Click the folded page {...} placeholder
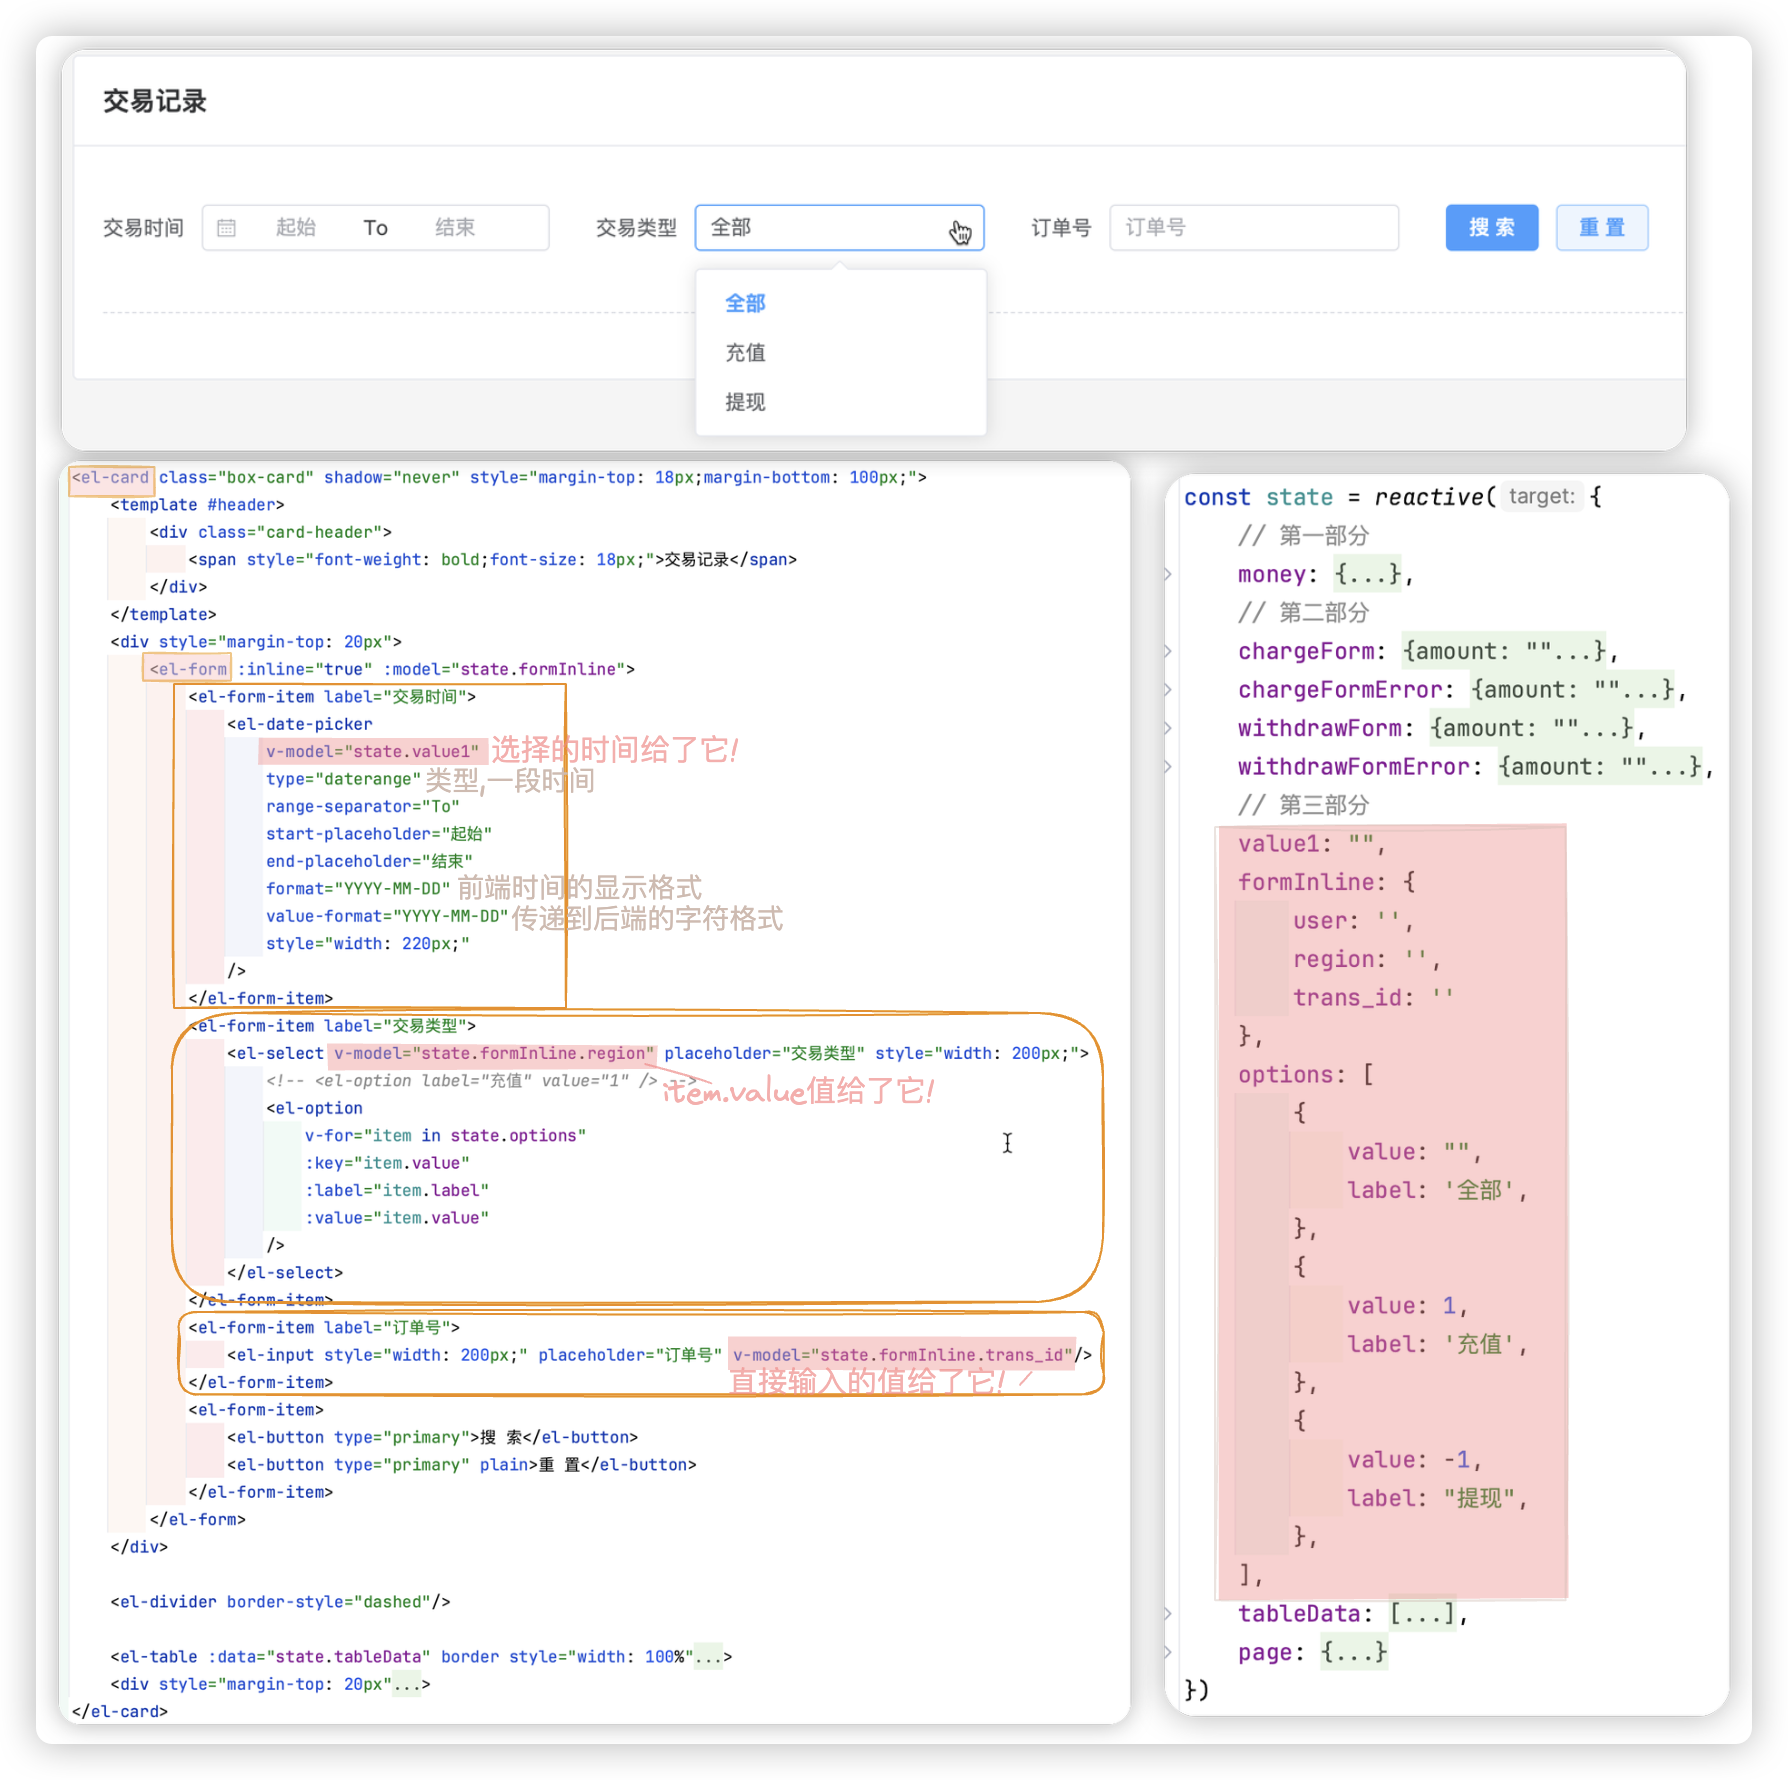This screenshot has height=1780, width=1788. click(1353, 1652)
